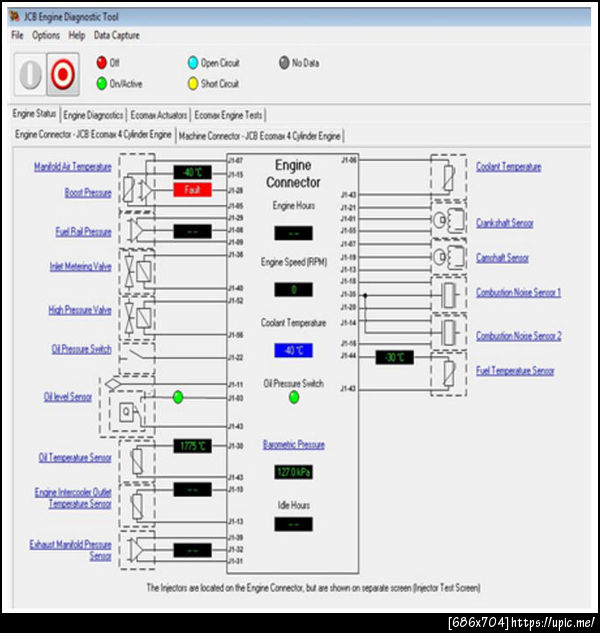Click the grey No Data legend indicator
This screenshot has width=600, height=633.
(x=284, y=63)
